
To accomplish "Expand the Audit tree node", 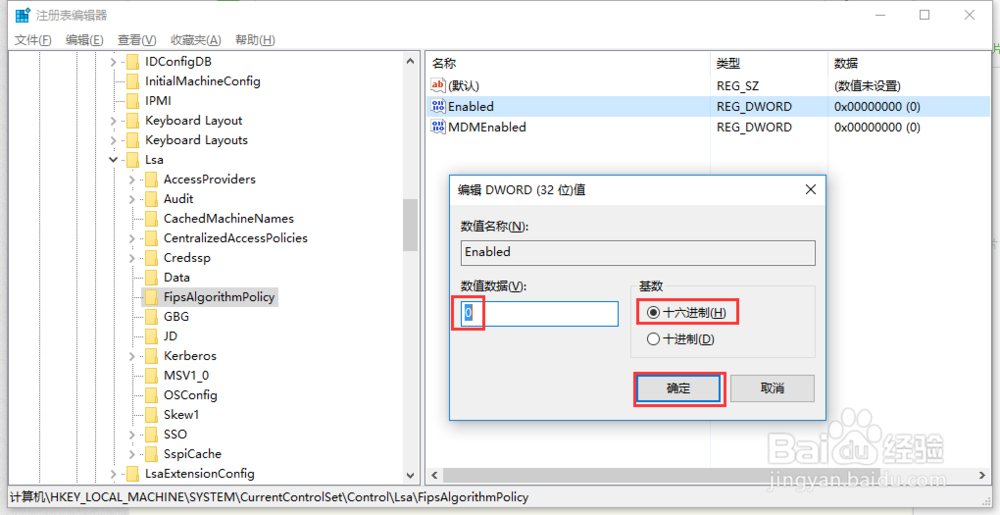I will pyautogui.click(x=132, y=199).
